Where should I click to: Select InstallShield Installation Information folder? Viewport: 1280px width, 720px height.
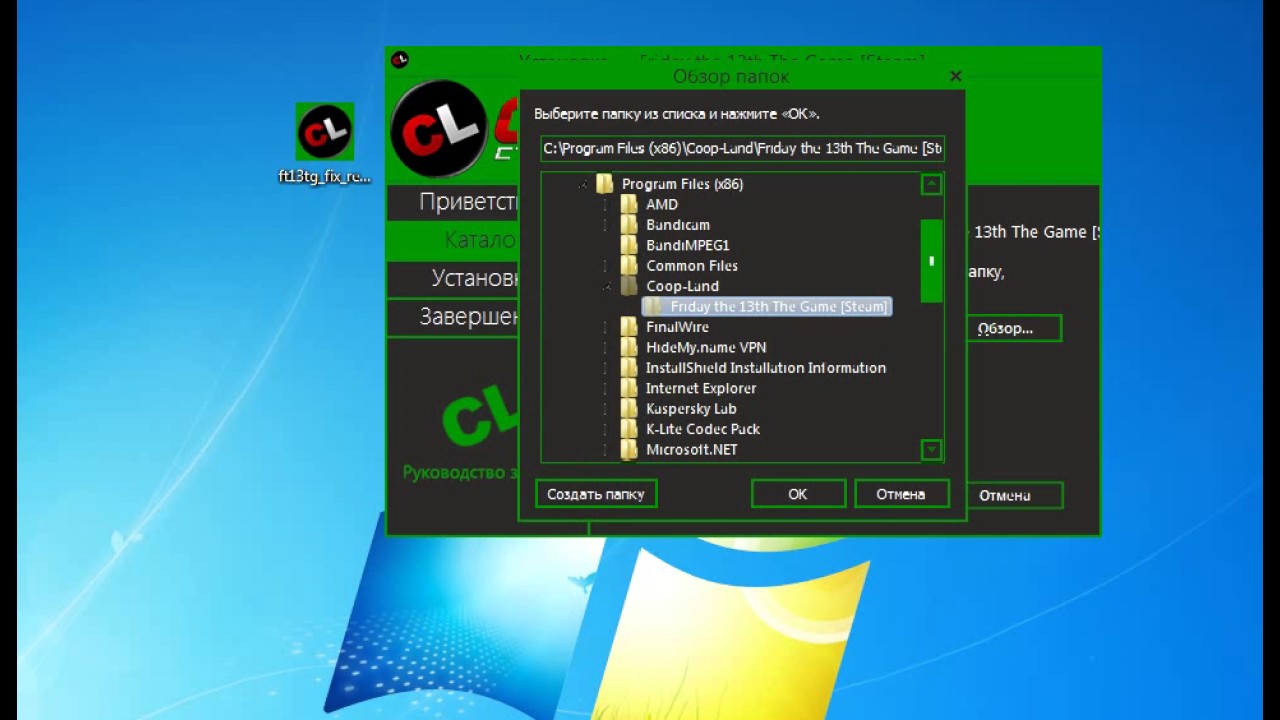click(766, 368)
